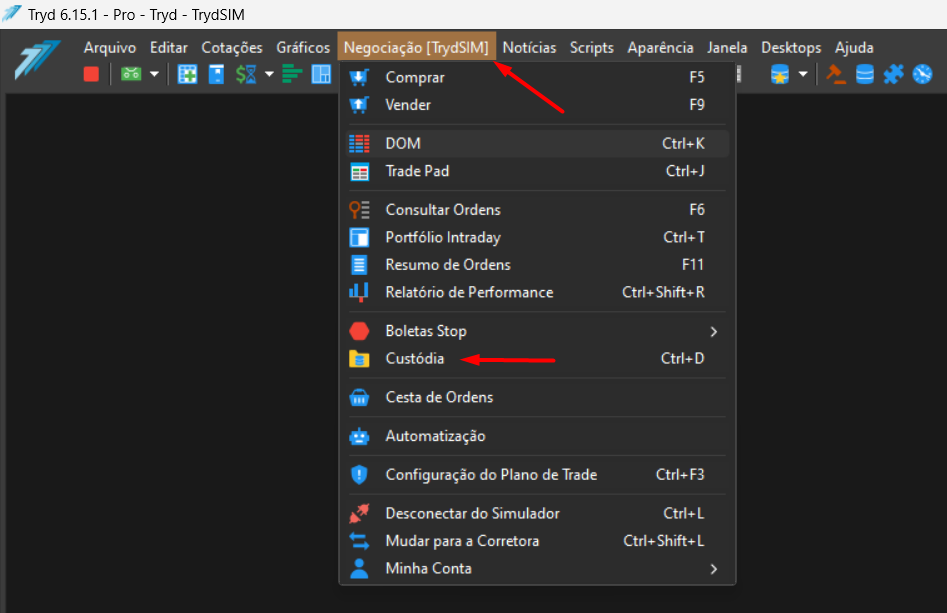Screen dimensions: 947x613
Task: Click the Resumo de Ordens document icon
Action: click(359, 265)
